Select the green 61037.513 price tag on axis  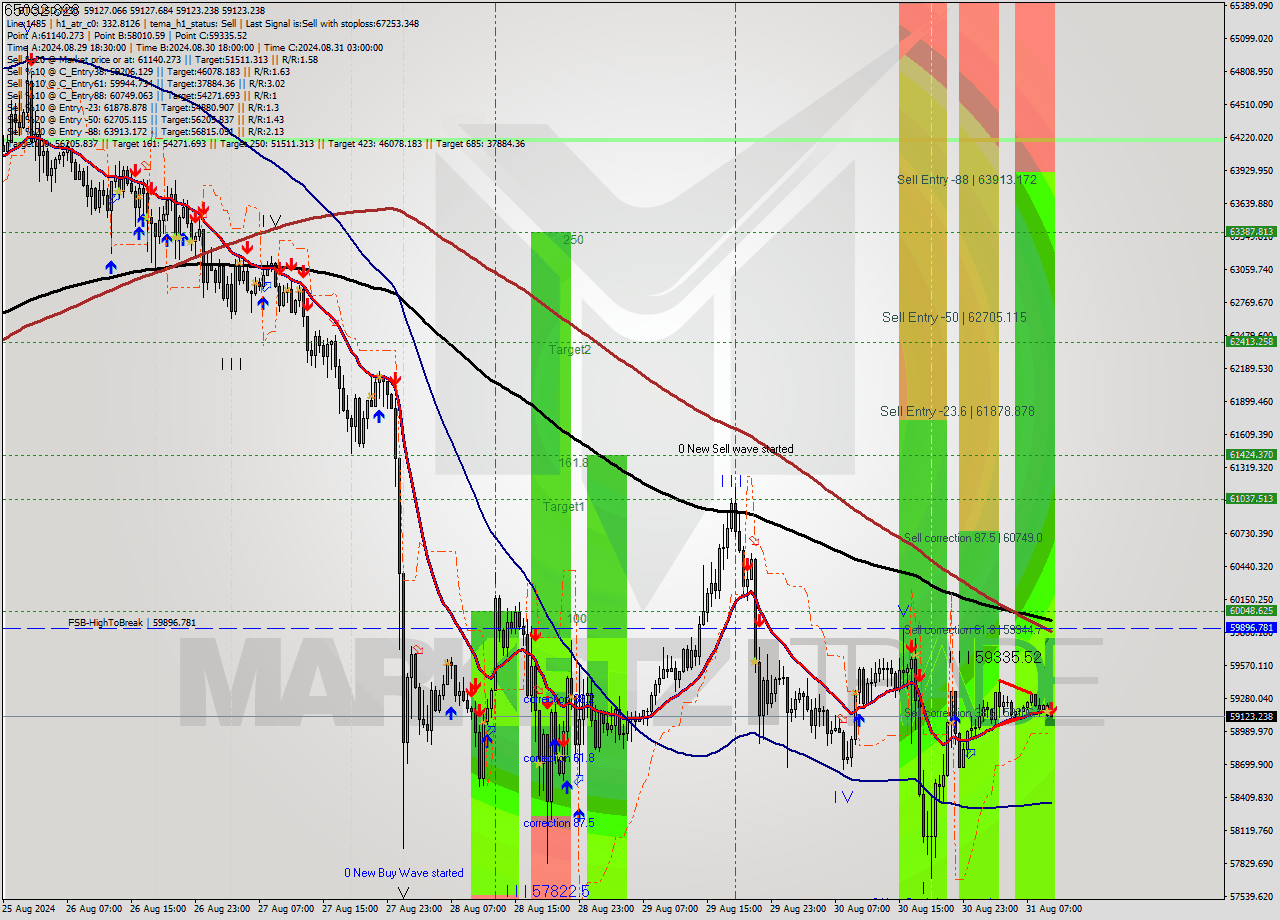pos(1250,498)
